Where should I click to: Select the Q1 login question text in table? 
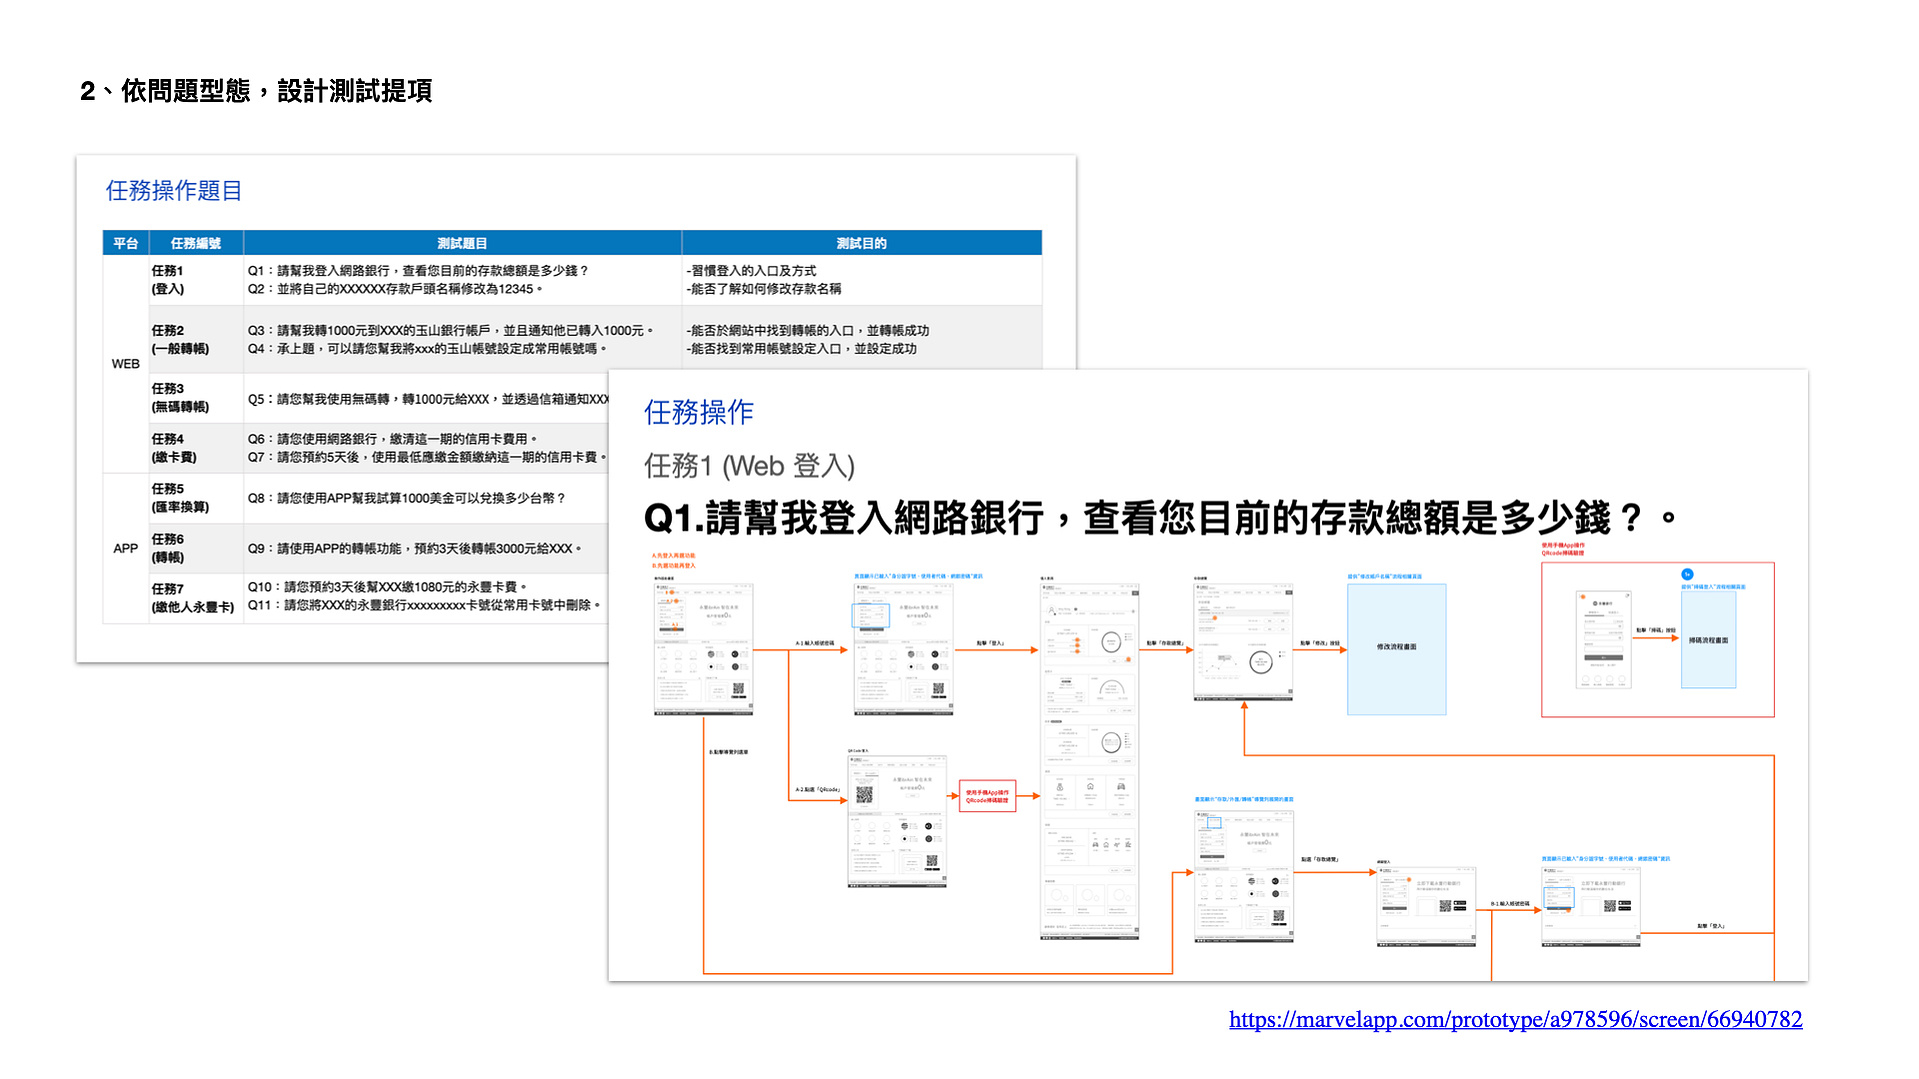(418, 271)
